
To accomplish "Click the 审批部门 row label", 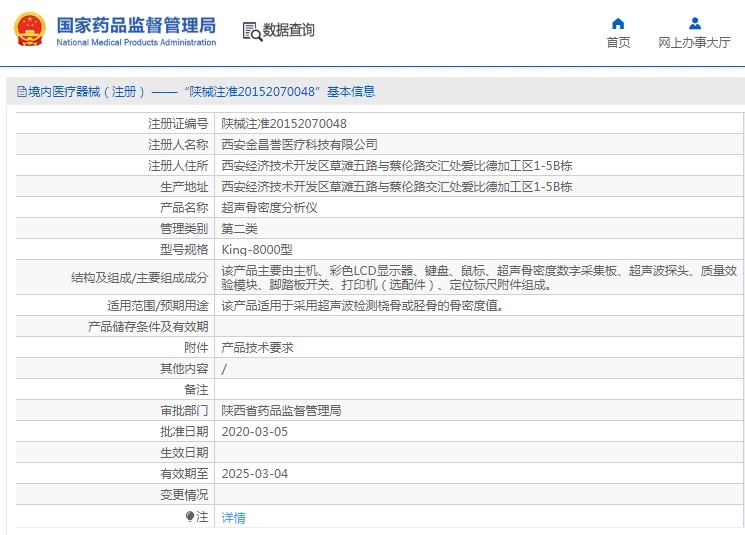I will point(184,411).
